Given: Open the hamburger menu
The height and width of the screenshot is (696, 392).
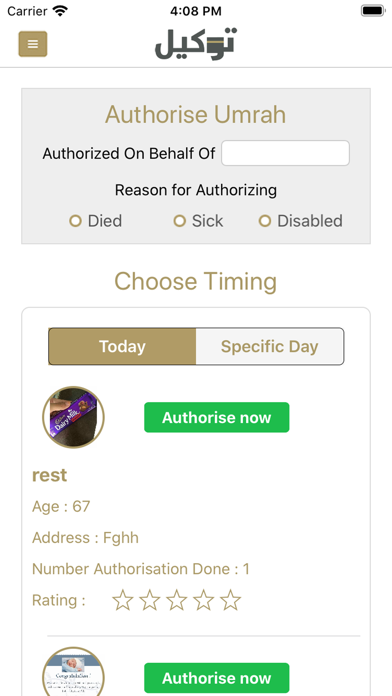Looking at the screenshot, I should click(33, 44).
